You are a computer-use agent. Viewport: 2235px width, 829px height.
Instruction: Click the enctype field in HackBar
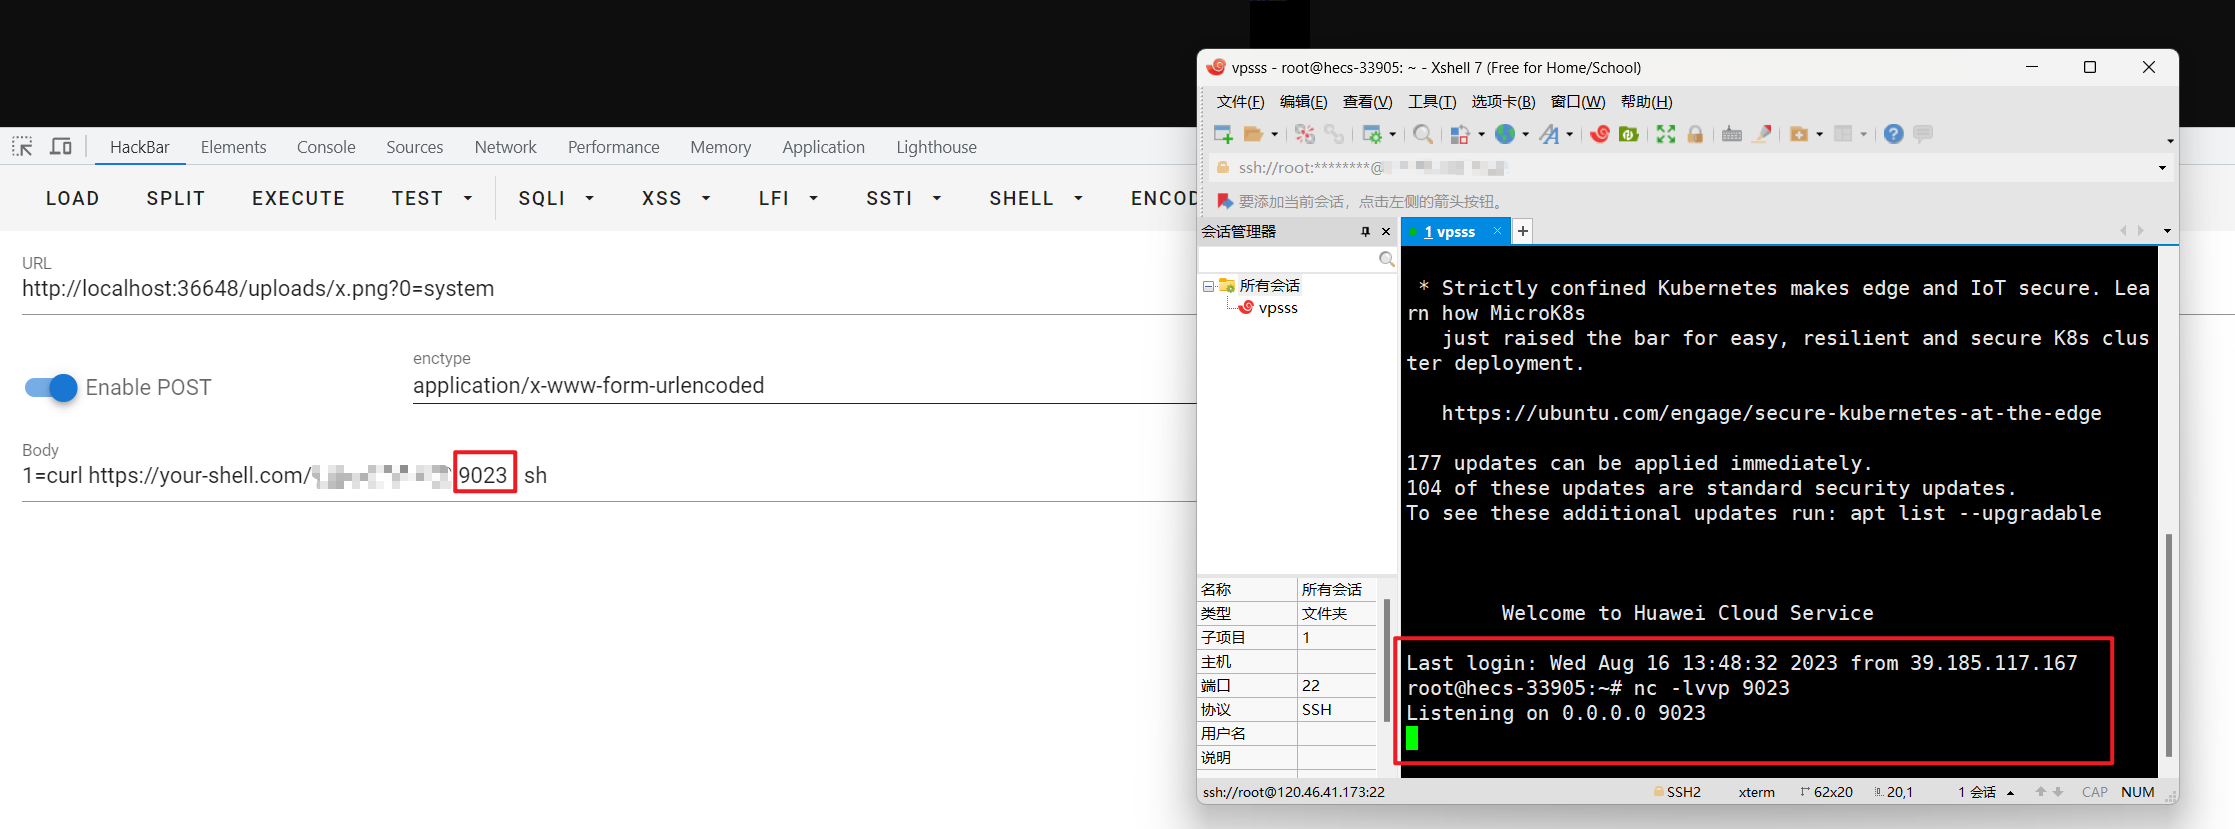804,386
